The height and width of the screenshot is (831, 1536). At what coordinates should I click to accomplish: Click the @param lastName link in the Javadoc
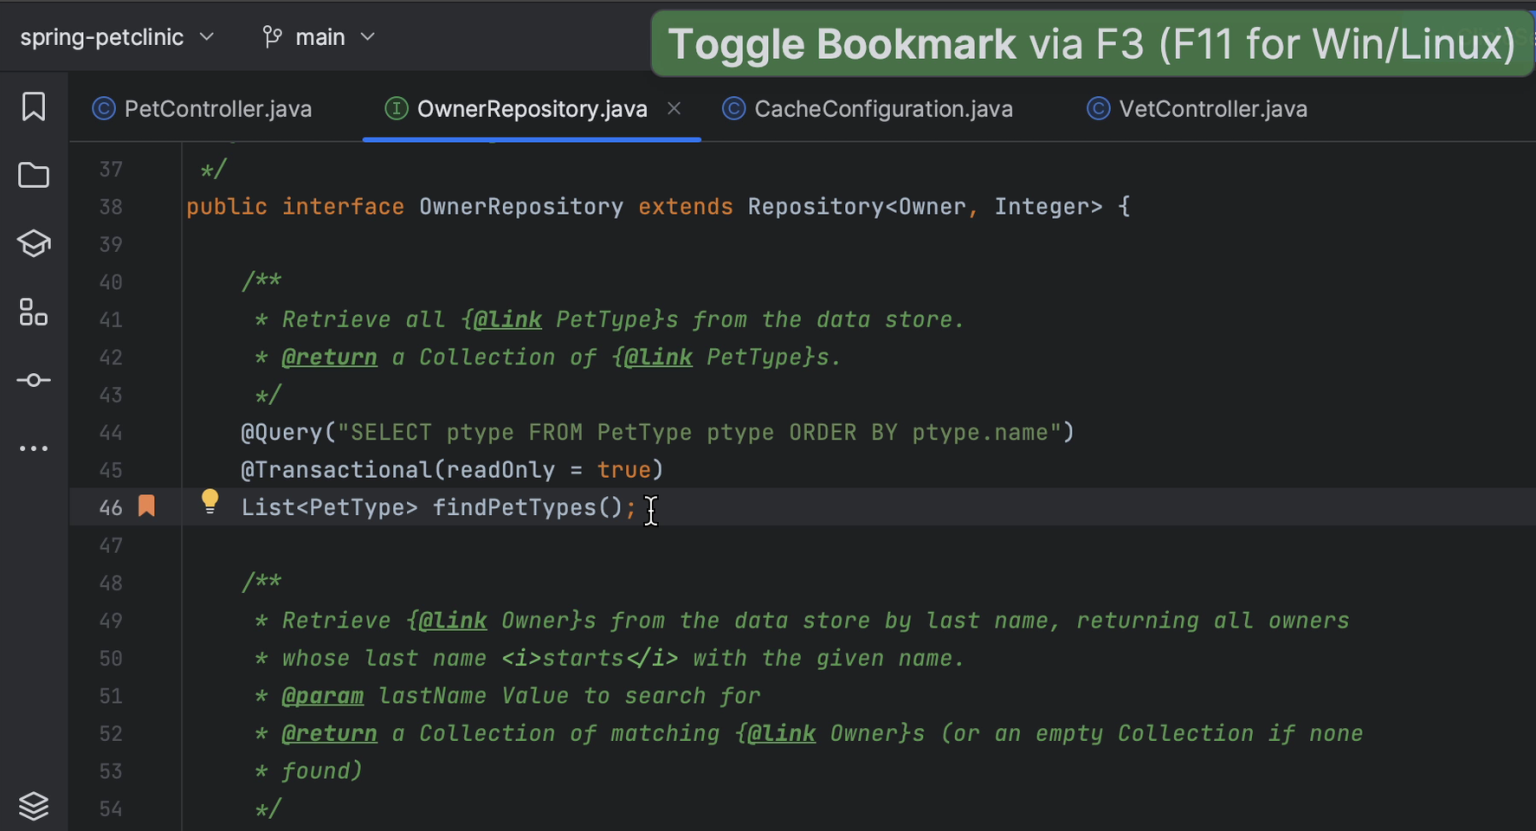tap(323, 695)
